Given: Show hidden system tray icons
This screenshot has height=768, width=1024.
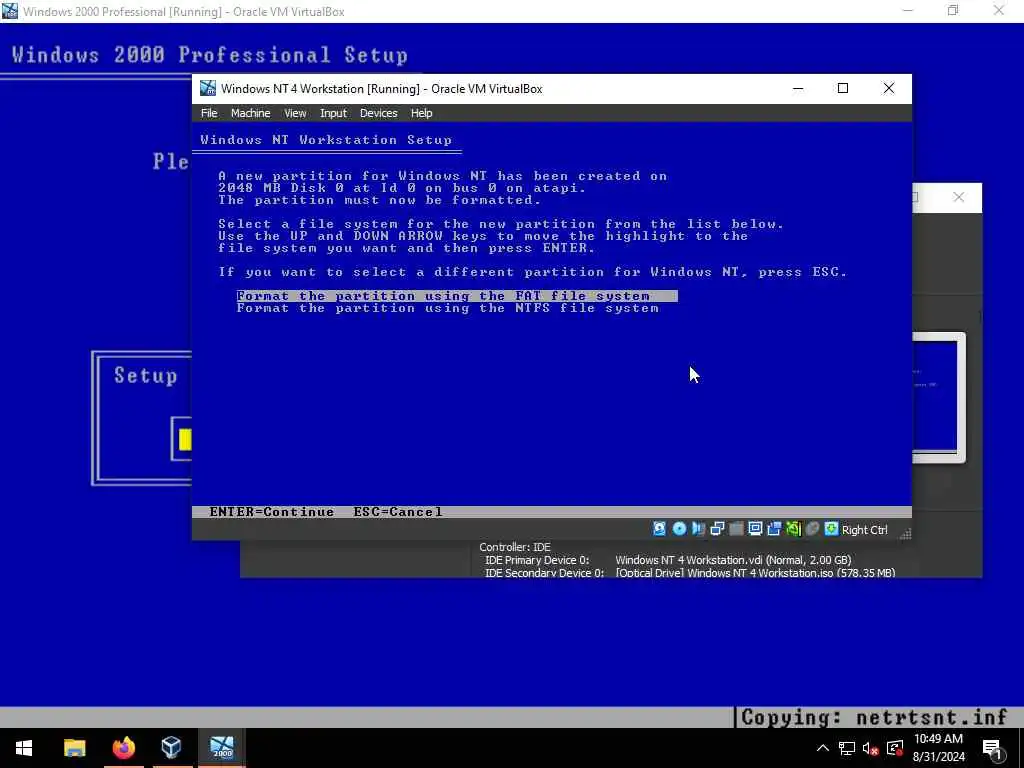Looking at the screenshot, I should pyautogui.click(x=822, y=748).
